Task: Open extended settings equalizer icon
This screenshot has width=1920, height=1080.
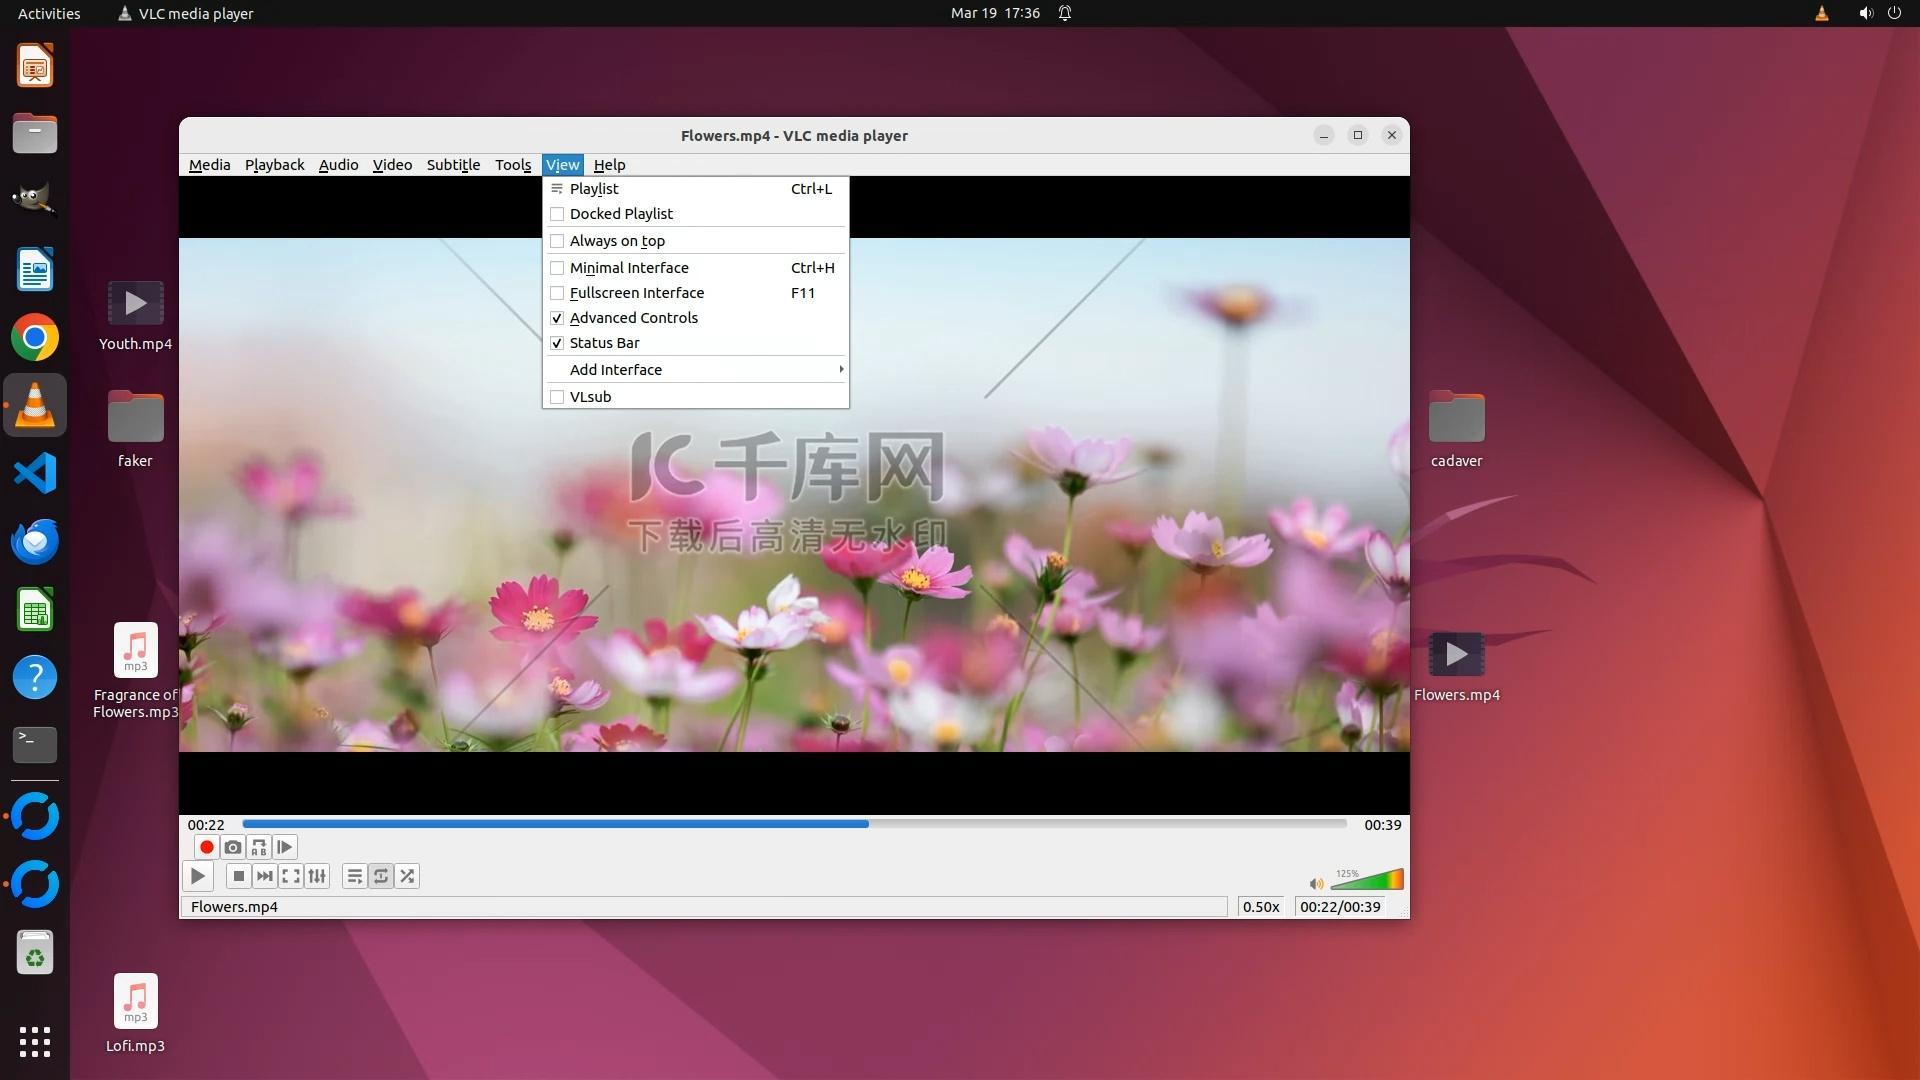Action: pyautogui.click(x=317, y=876)
